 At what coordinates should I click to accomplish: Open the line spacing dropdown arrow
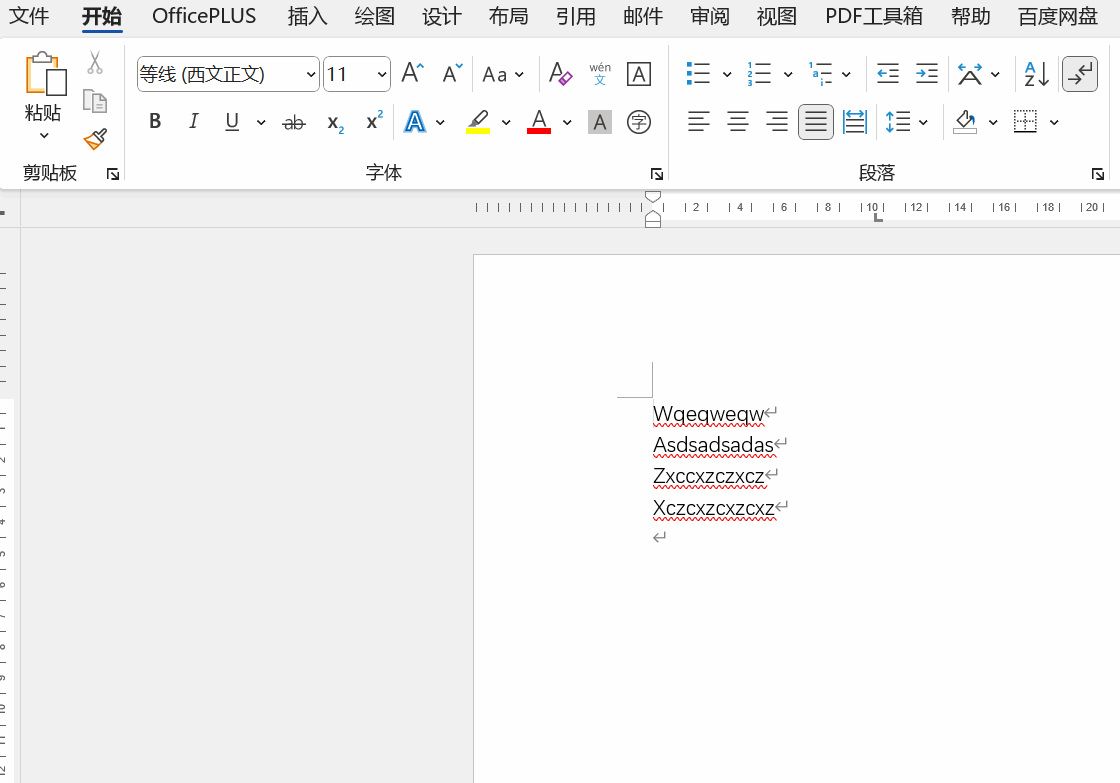pyautogui.click(x=923, y=122)
